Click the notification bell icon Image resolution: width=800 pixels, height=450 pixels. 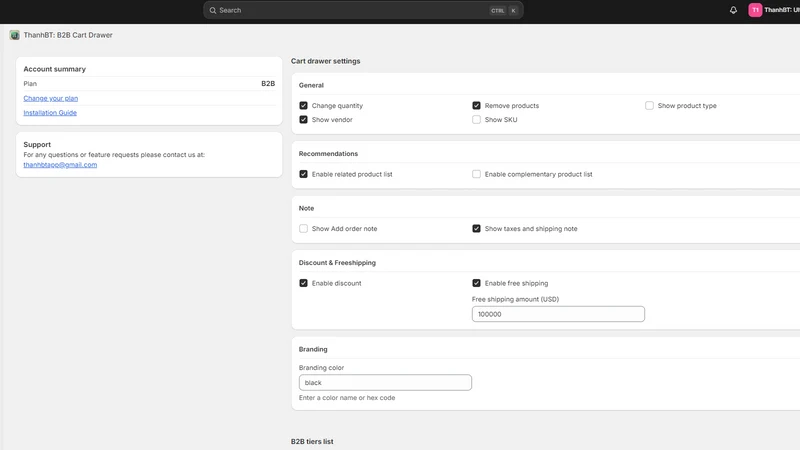pos(733,10)
